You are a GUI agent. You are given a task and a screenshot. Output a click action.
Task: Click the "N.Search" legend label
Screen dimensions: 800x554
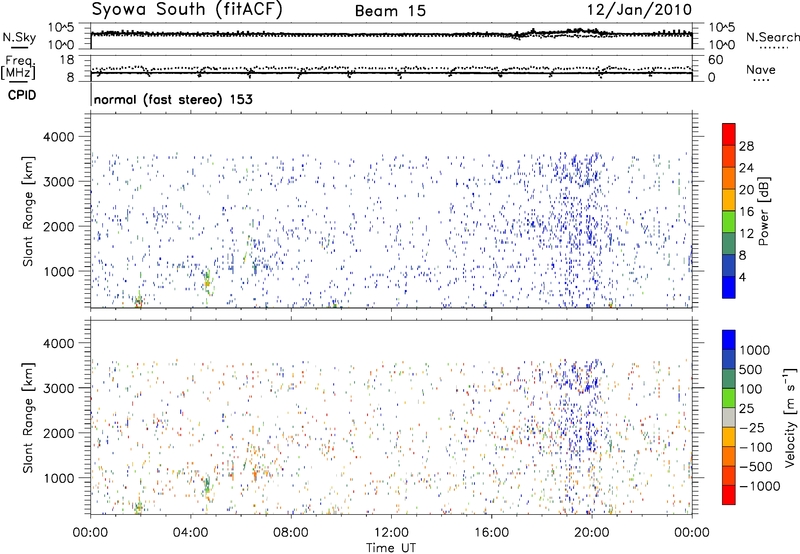coord(772,37)
